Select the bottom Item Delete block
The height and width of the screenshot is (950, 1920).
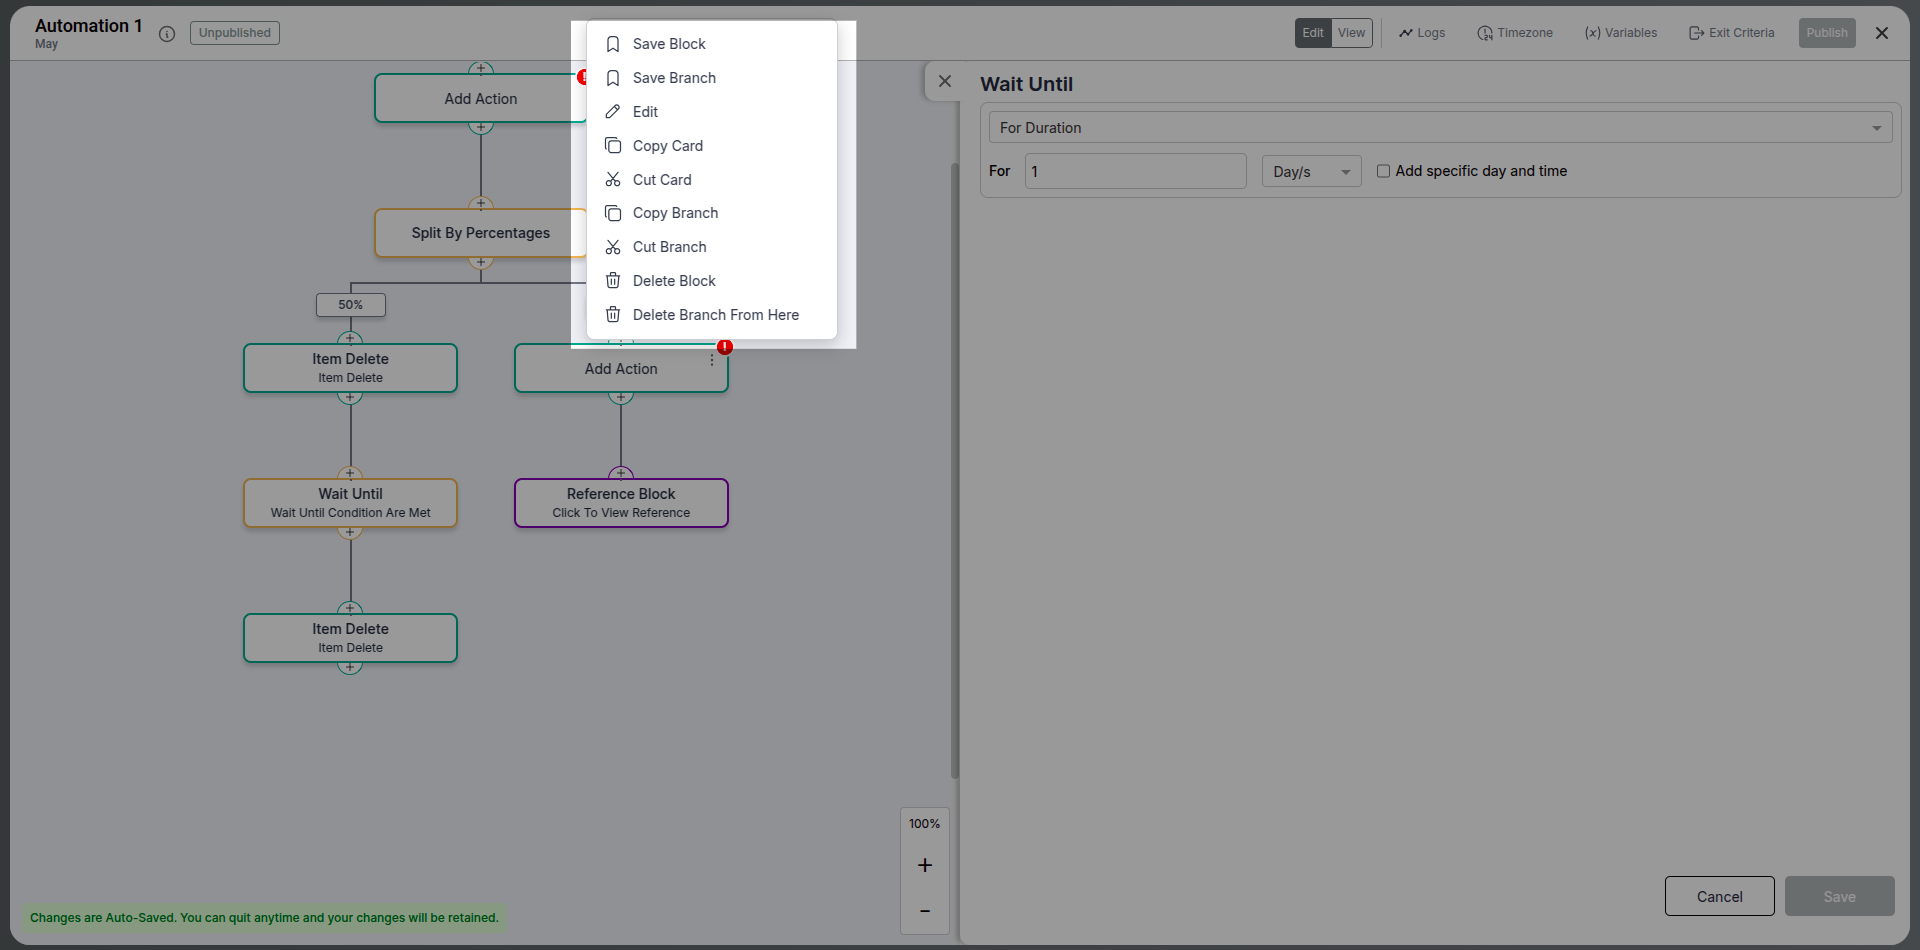[x=350, y=638]
